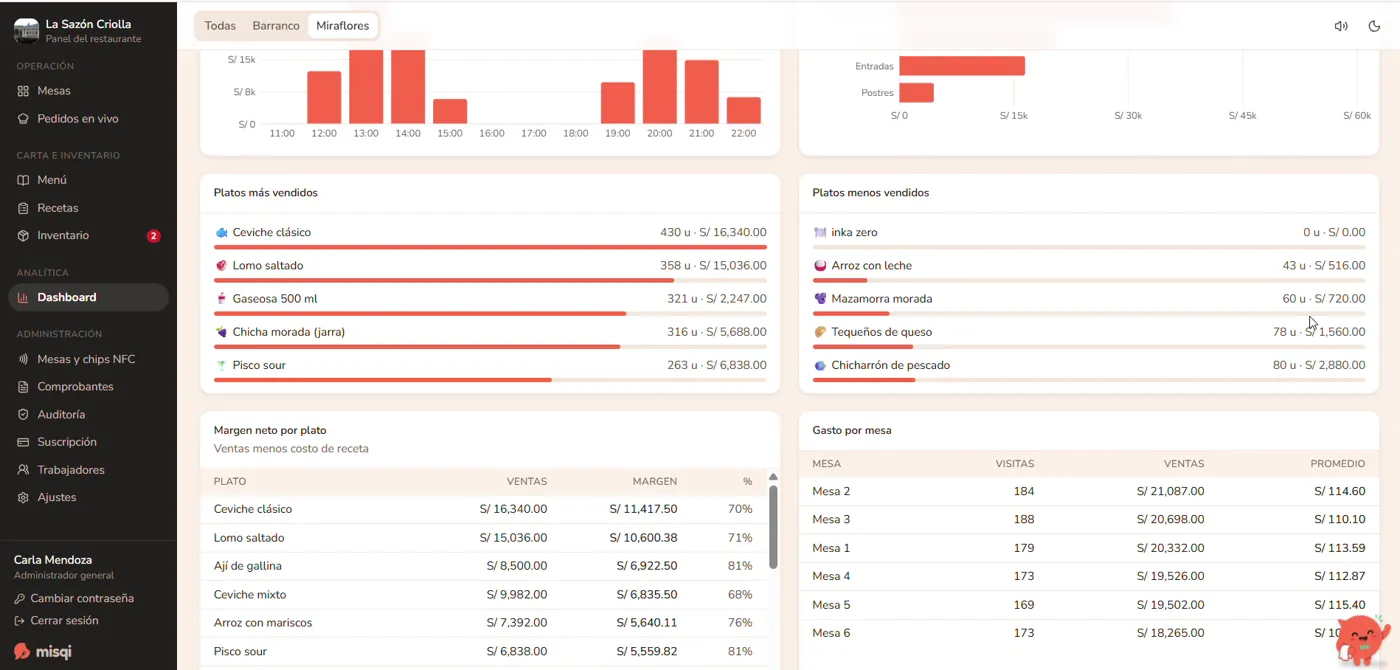Select the Miraflores location tab
This screenshot has width=1400, height=670.
click(x=342, y=26)
